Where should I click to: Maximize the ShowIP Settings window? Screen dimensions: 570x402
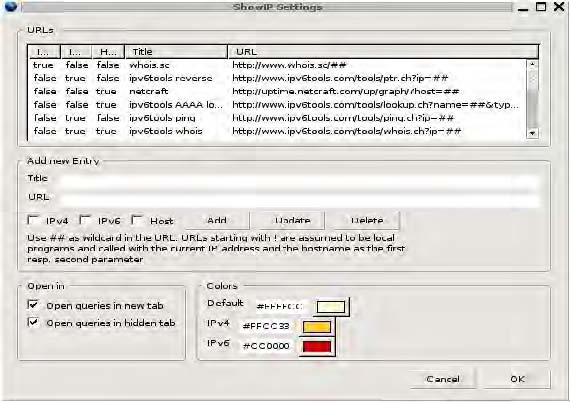point(541,6)
